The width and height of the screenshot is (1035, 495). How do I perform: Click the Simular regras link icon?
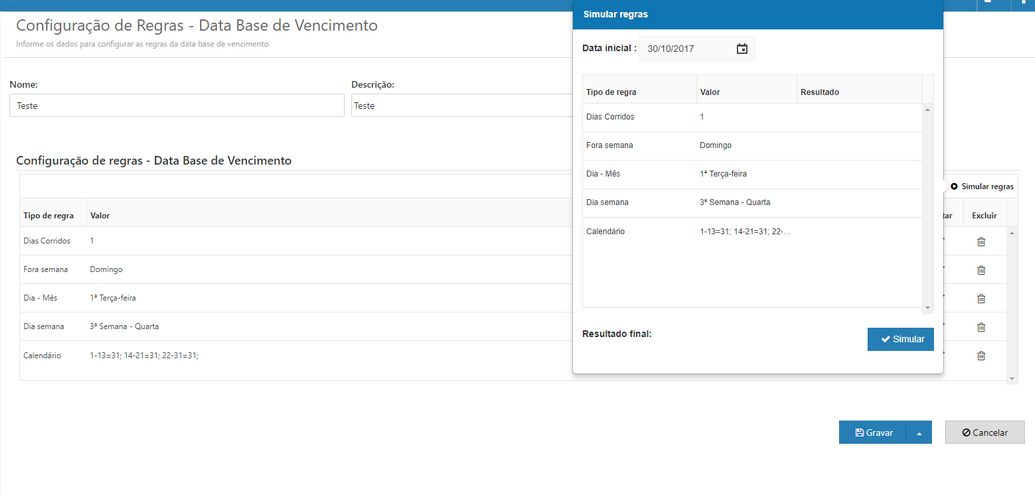(x=954, y=187)
